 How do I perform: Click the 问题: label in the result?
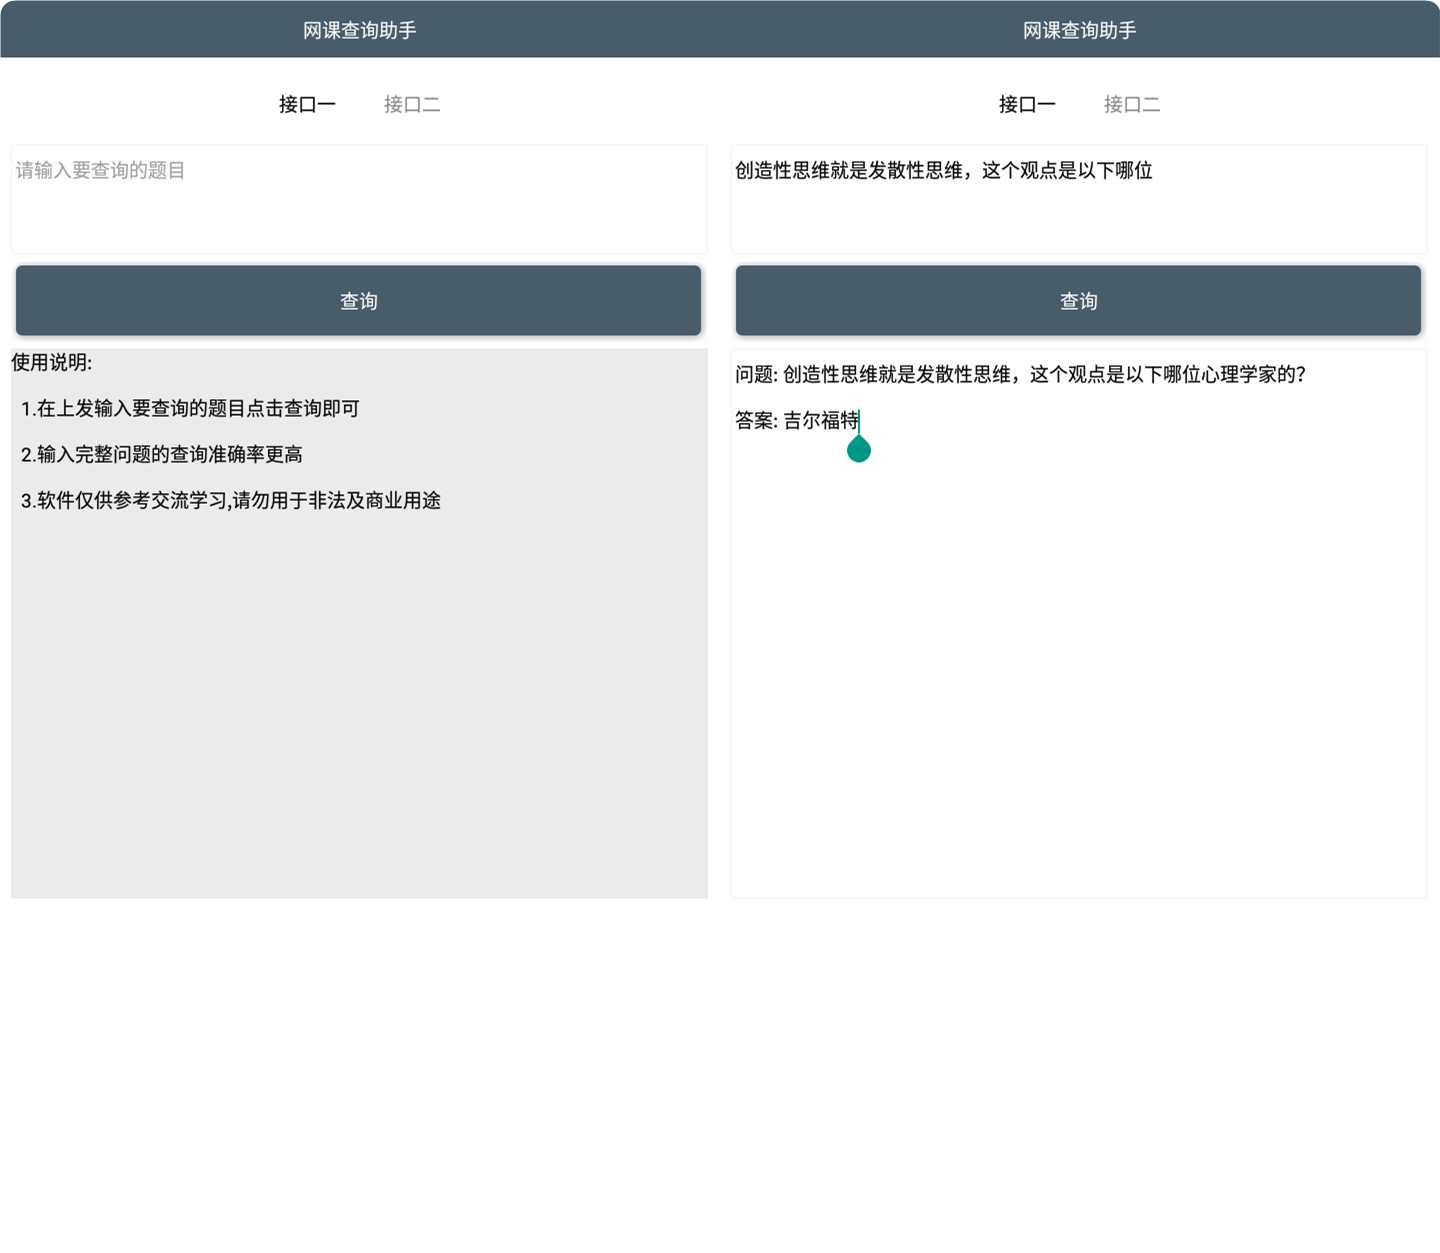(x=756, y=374)
